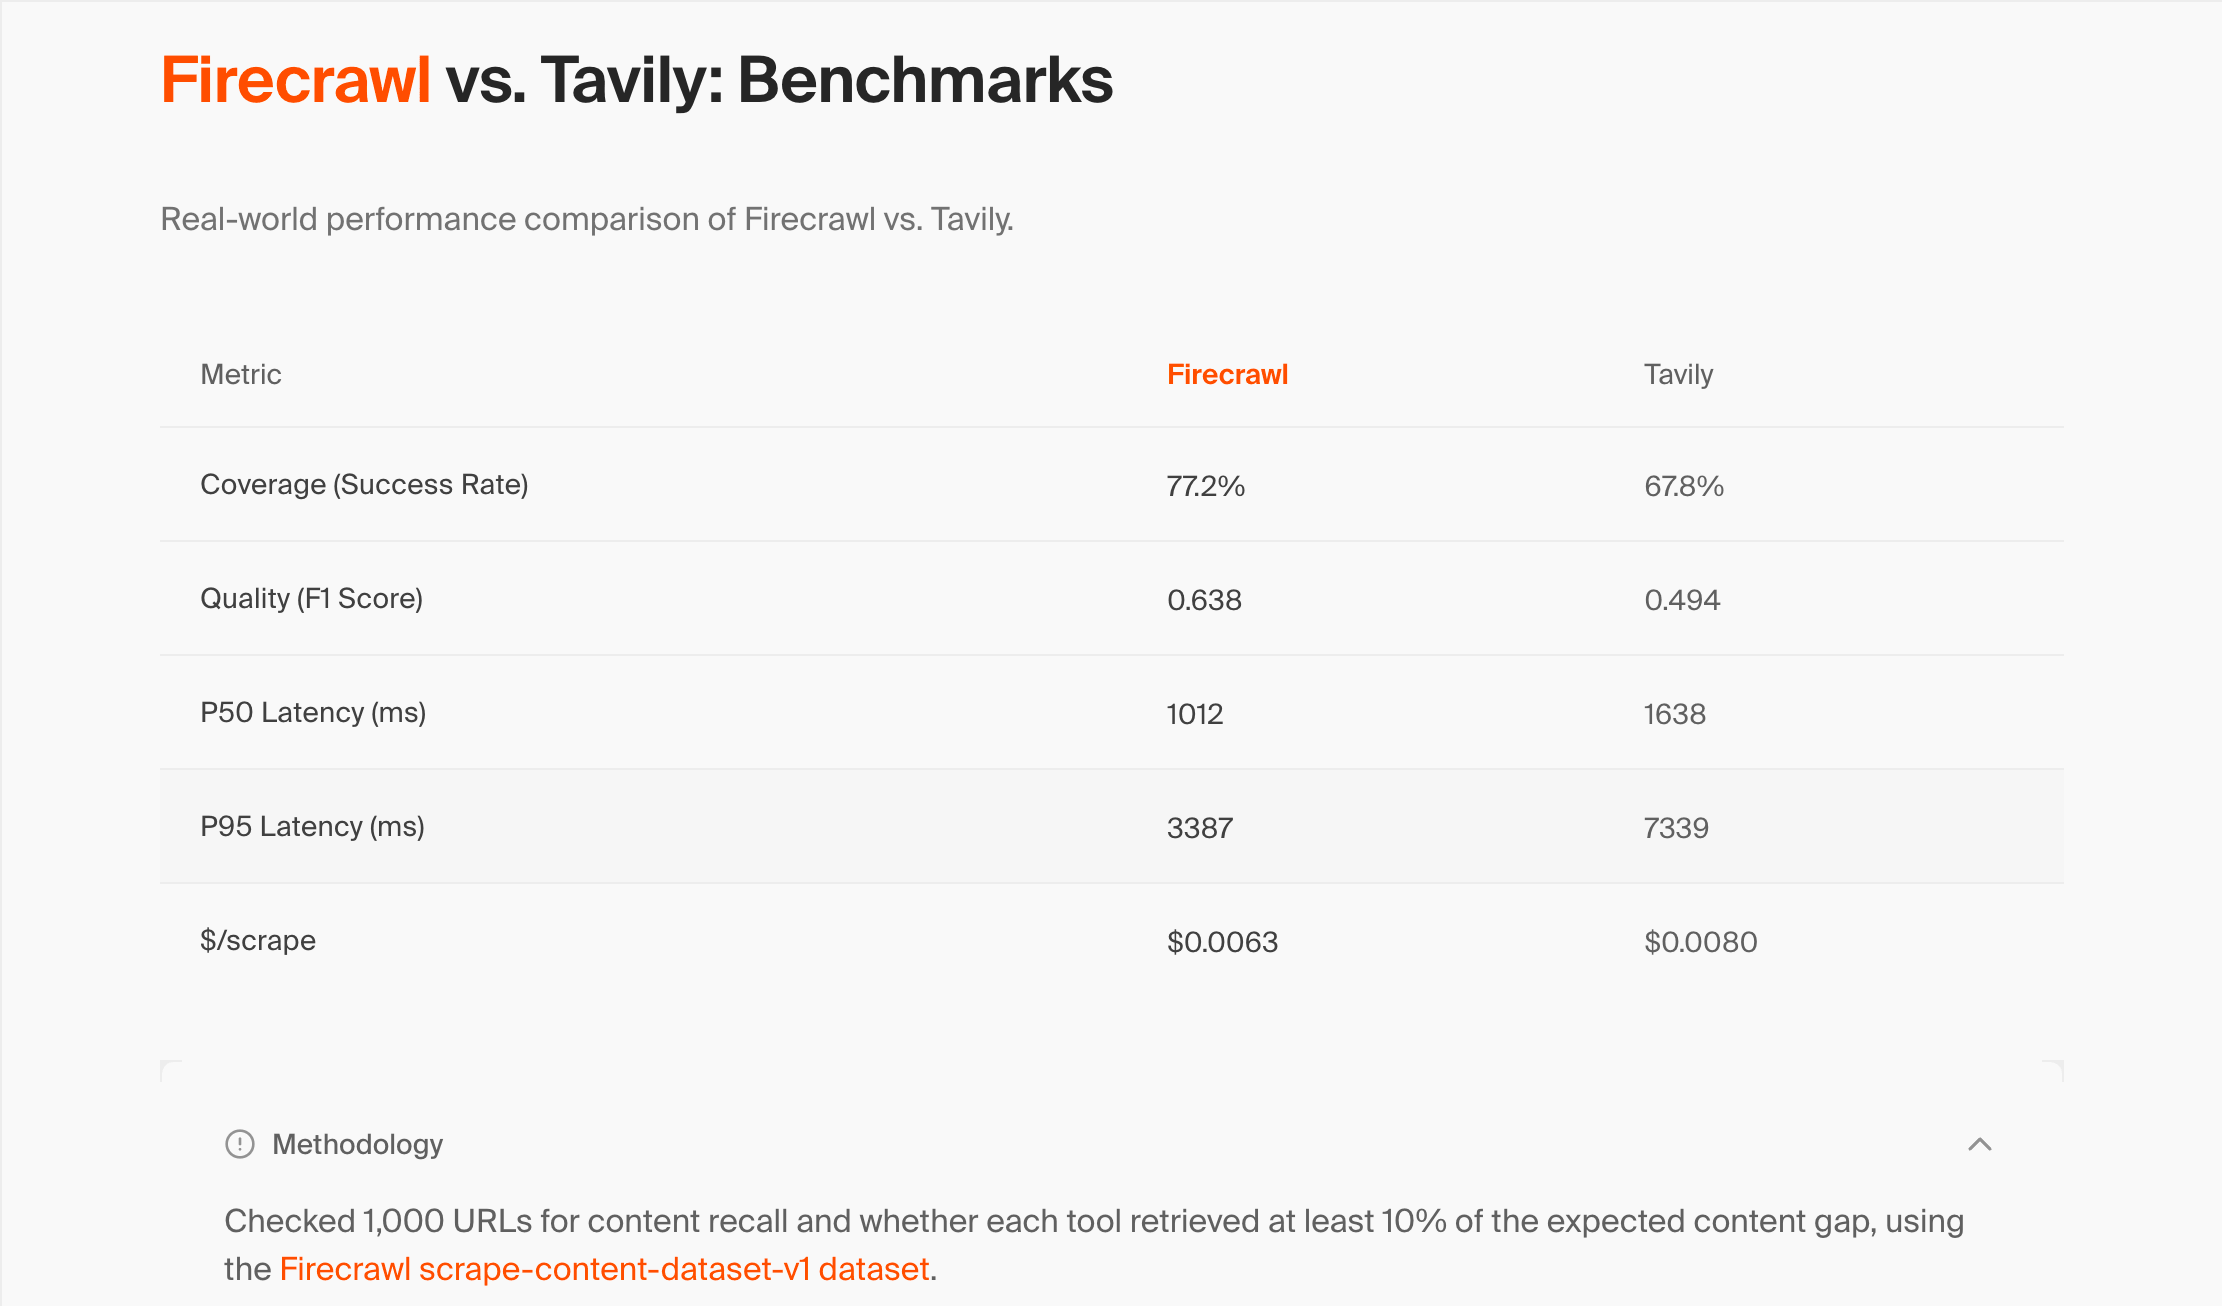Open the Firecrawl scrape-content-dataset-v1 dataset link
This screenshot has width=2222, height=1306.
pyautogui.click(x=604, y=1269)
